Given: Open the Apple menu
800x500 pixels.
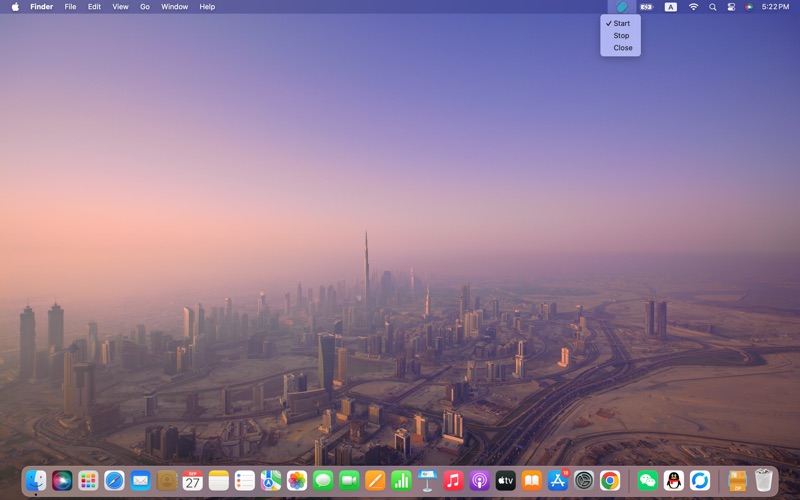Looking at the screenshot, I should pyautogui.click(x=15, y=7).
